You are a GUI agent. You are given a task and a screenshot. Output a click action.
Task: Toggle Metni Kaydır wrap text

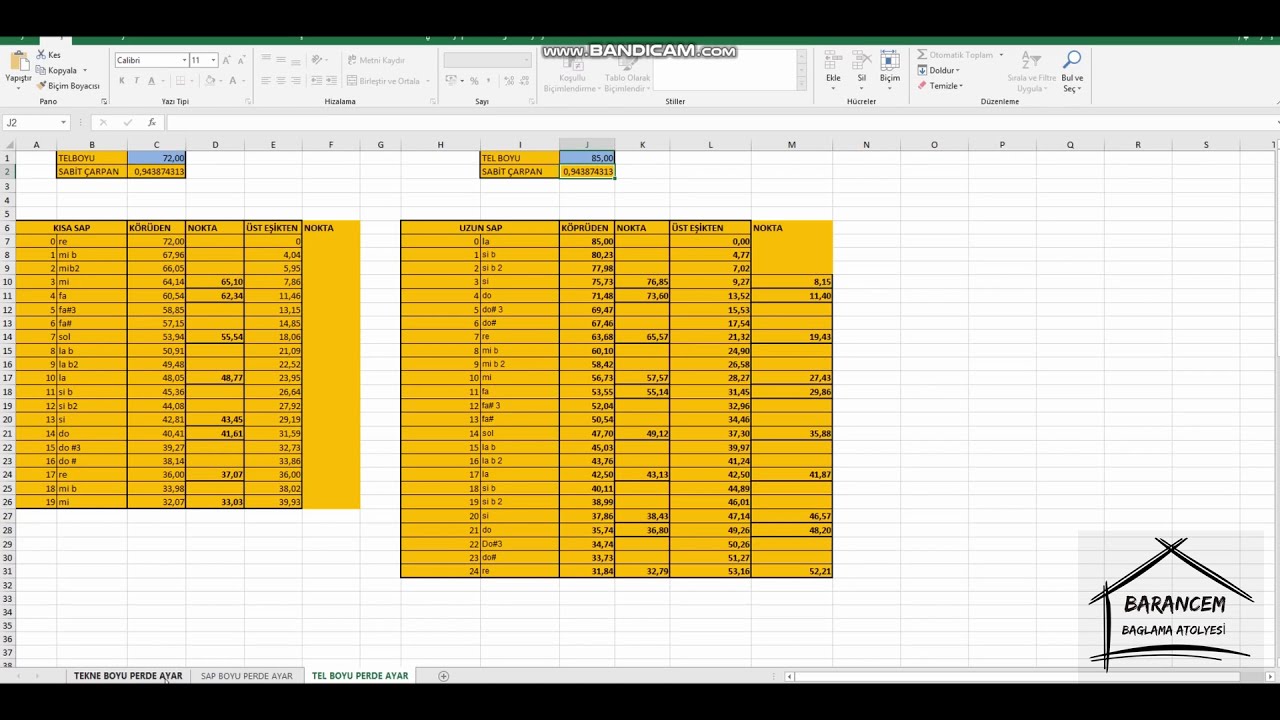pyautogui.click(x=376, y=60)
